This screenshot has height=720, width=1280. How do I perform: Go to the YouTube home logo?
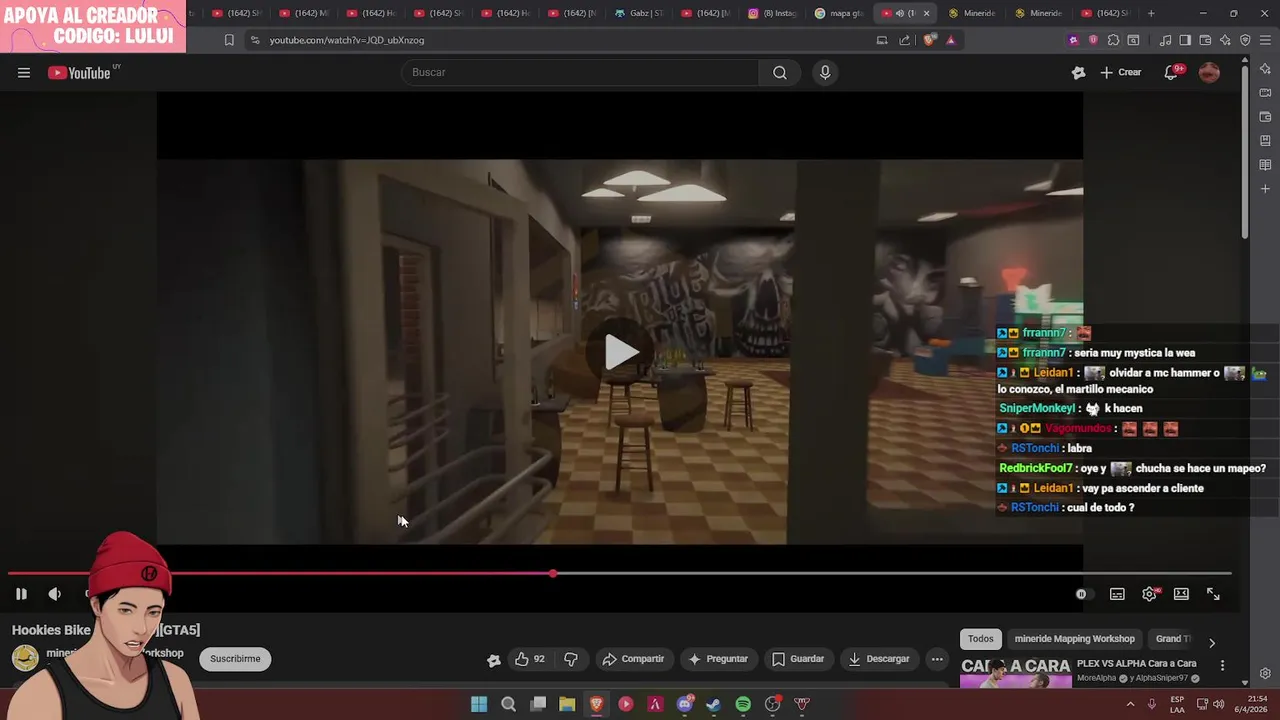tap(82, 72)
